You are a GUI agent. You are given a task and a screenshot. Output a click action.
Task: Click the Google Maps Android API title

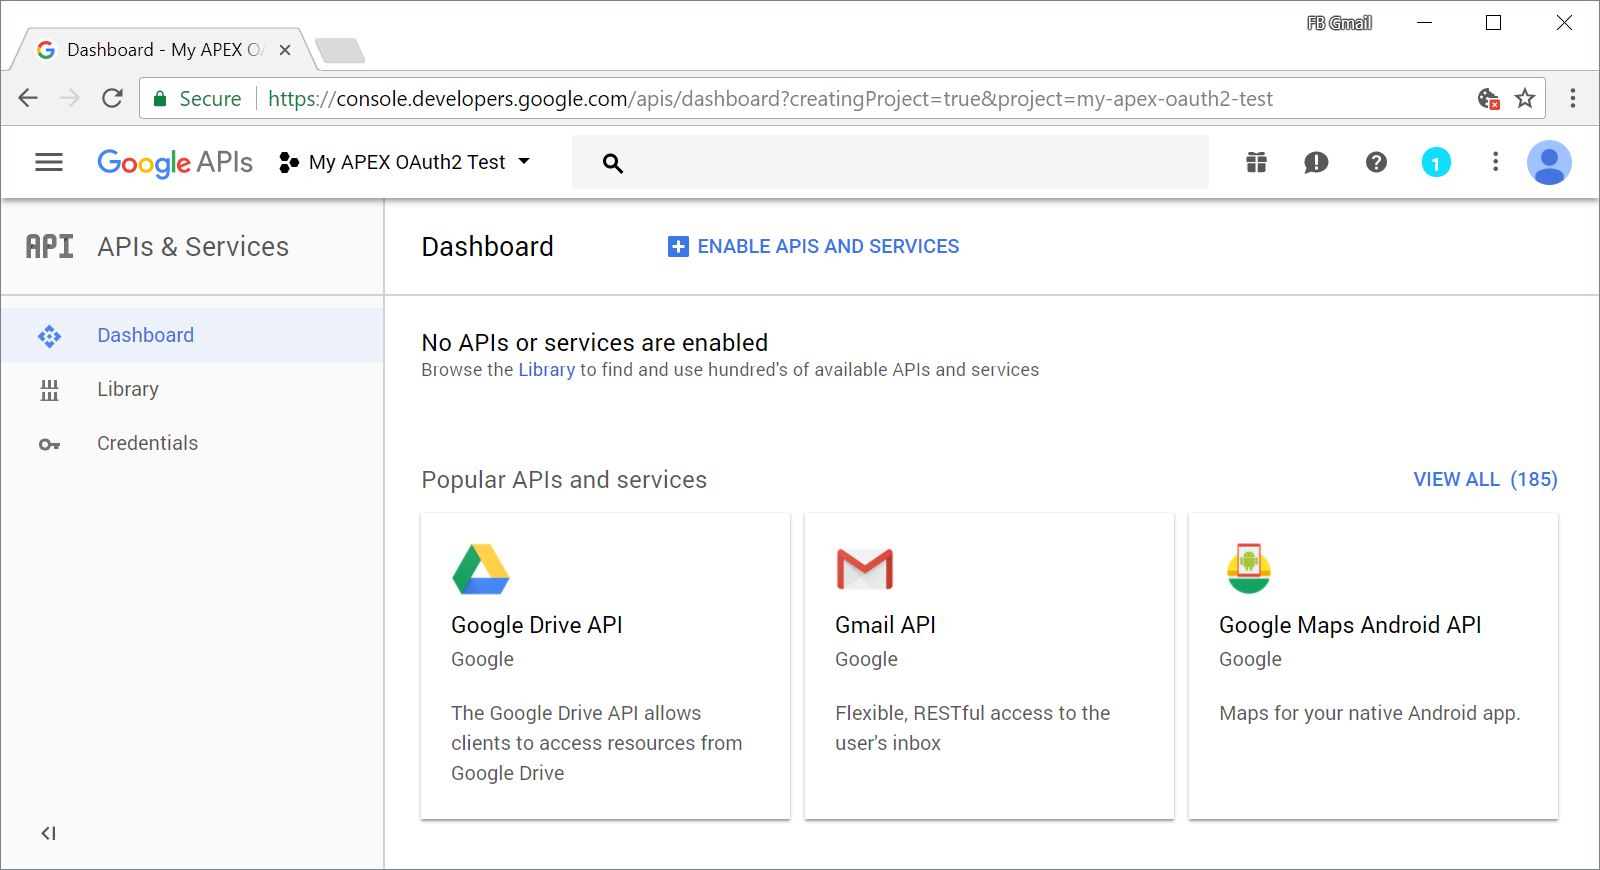point(1350,625)
